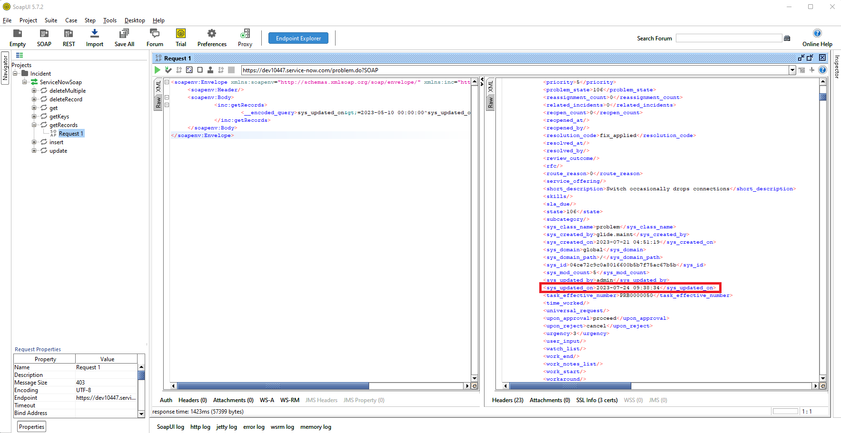Click the add-to-TestCase icon beside the play button
Image resolution: width=841 pixels, height=433 pixels.
168,70
